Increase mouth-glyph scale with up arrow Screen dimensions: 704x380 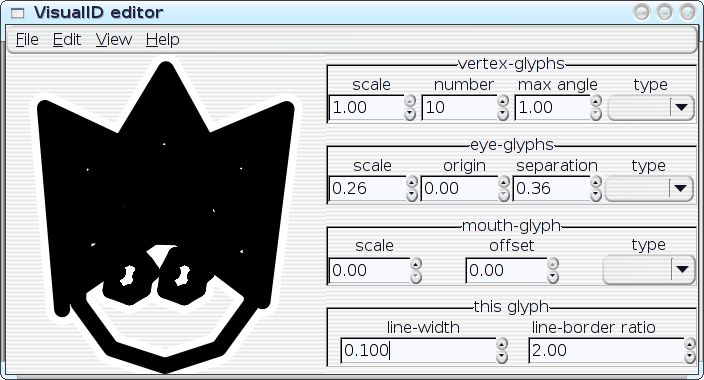[416, 264]
